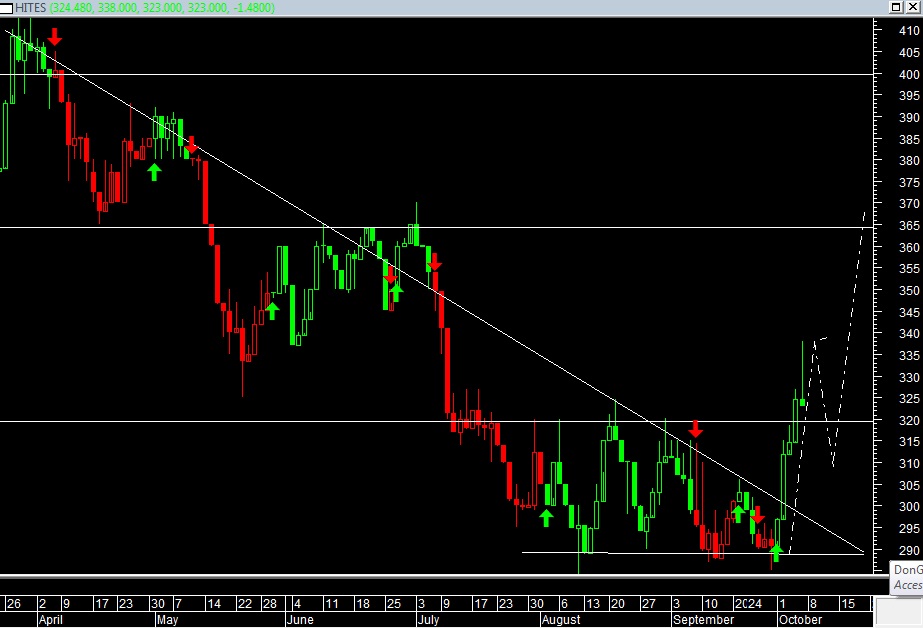
Task: Click the 390 price axis label
Action: click(x=909, y=118)
